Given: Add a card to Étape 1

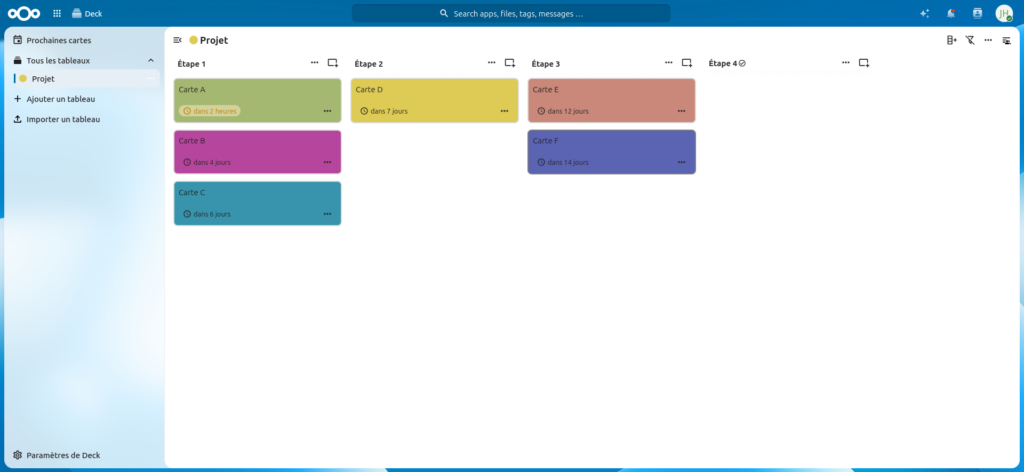Looking at the screenshot, I should pyautogui.click(x=333, y=63).
